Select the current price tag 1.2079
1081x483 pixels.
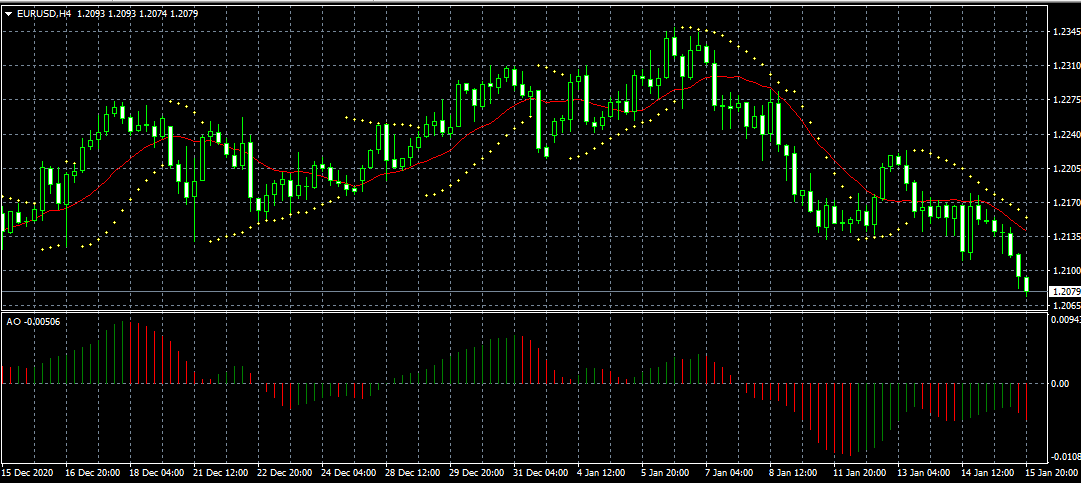click(x=1065, y=291)
